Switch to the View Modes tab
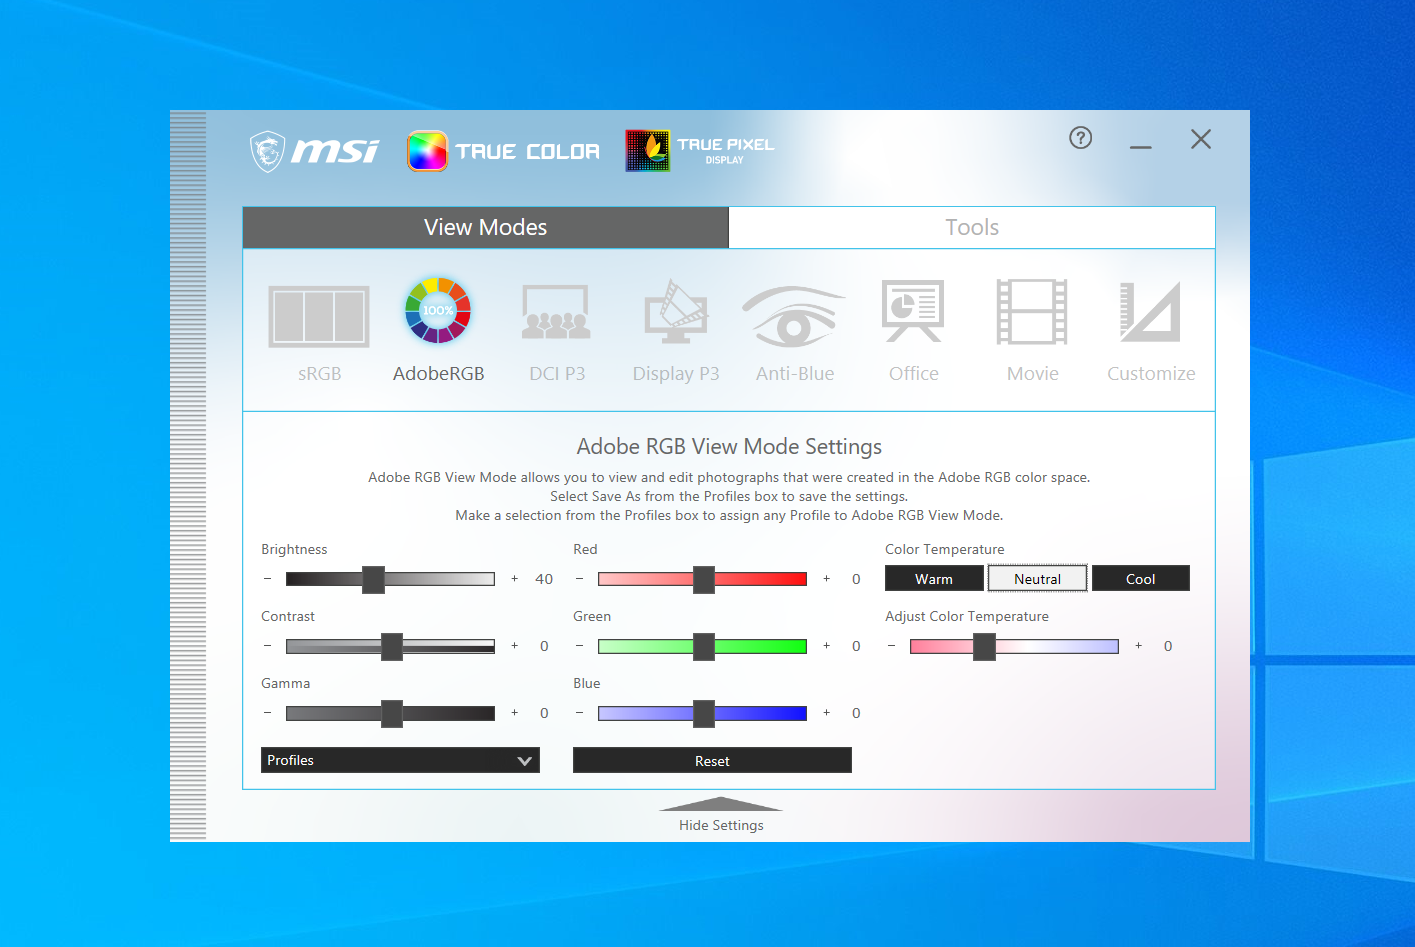1415x947 pixels. pos(486,228)
